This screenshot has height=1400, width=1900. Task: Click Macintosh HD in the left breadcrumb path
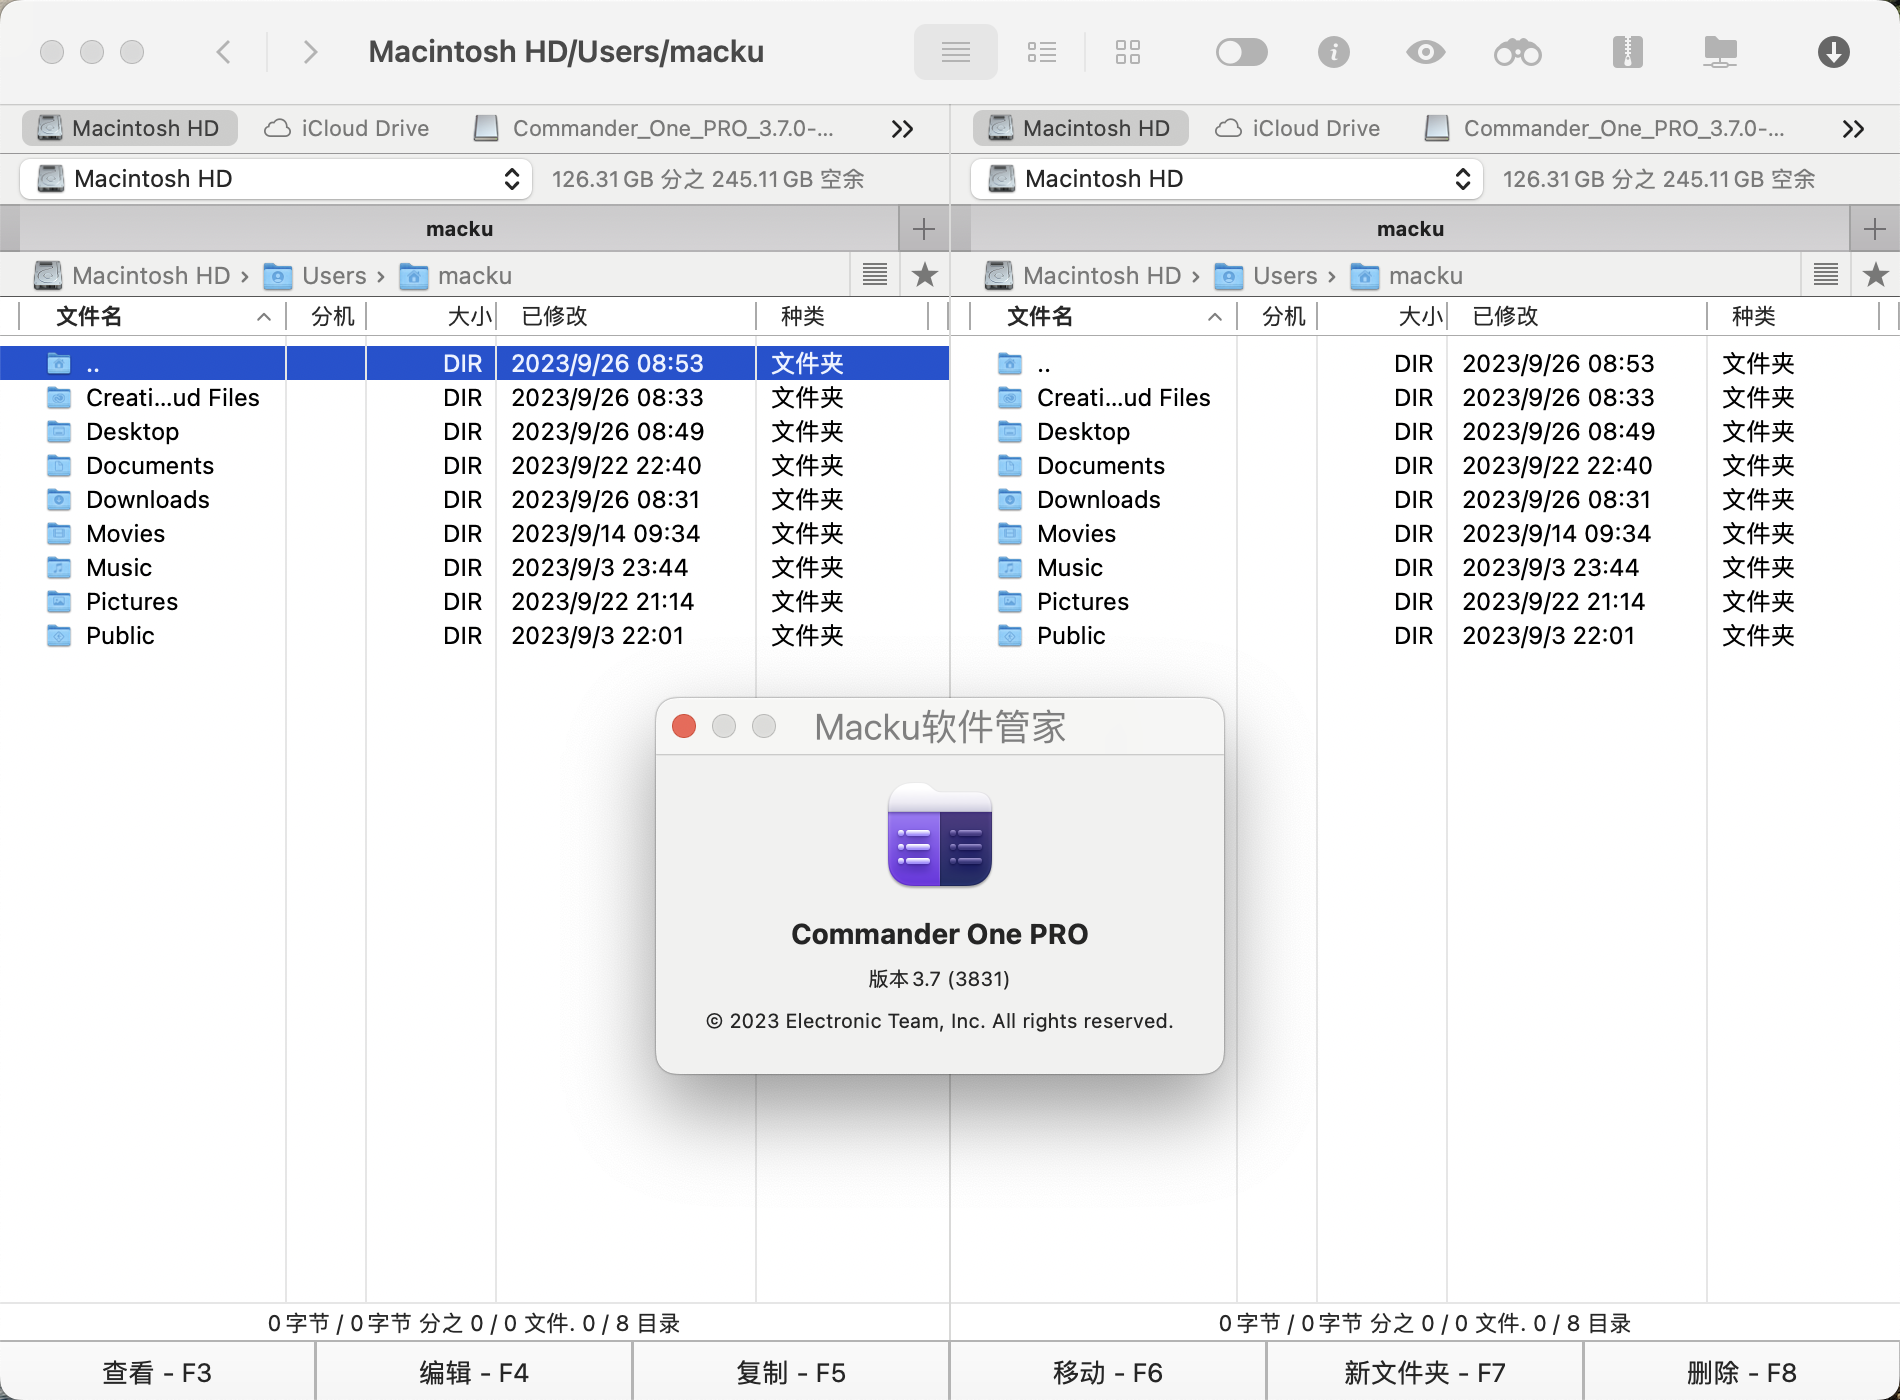132,276
